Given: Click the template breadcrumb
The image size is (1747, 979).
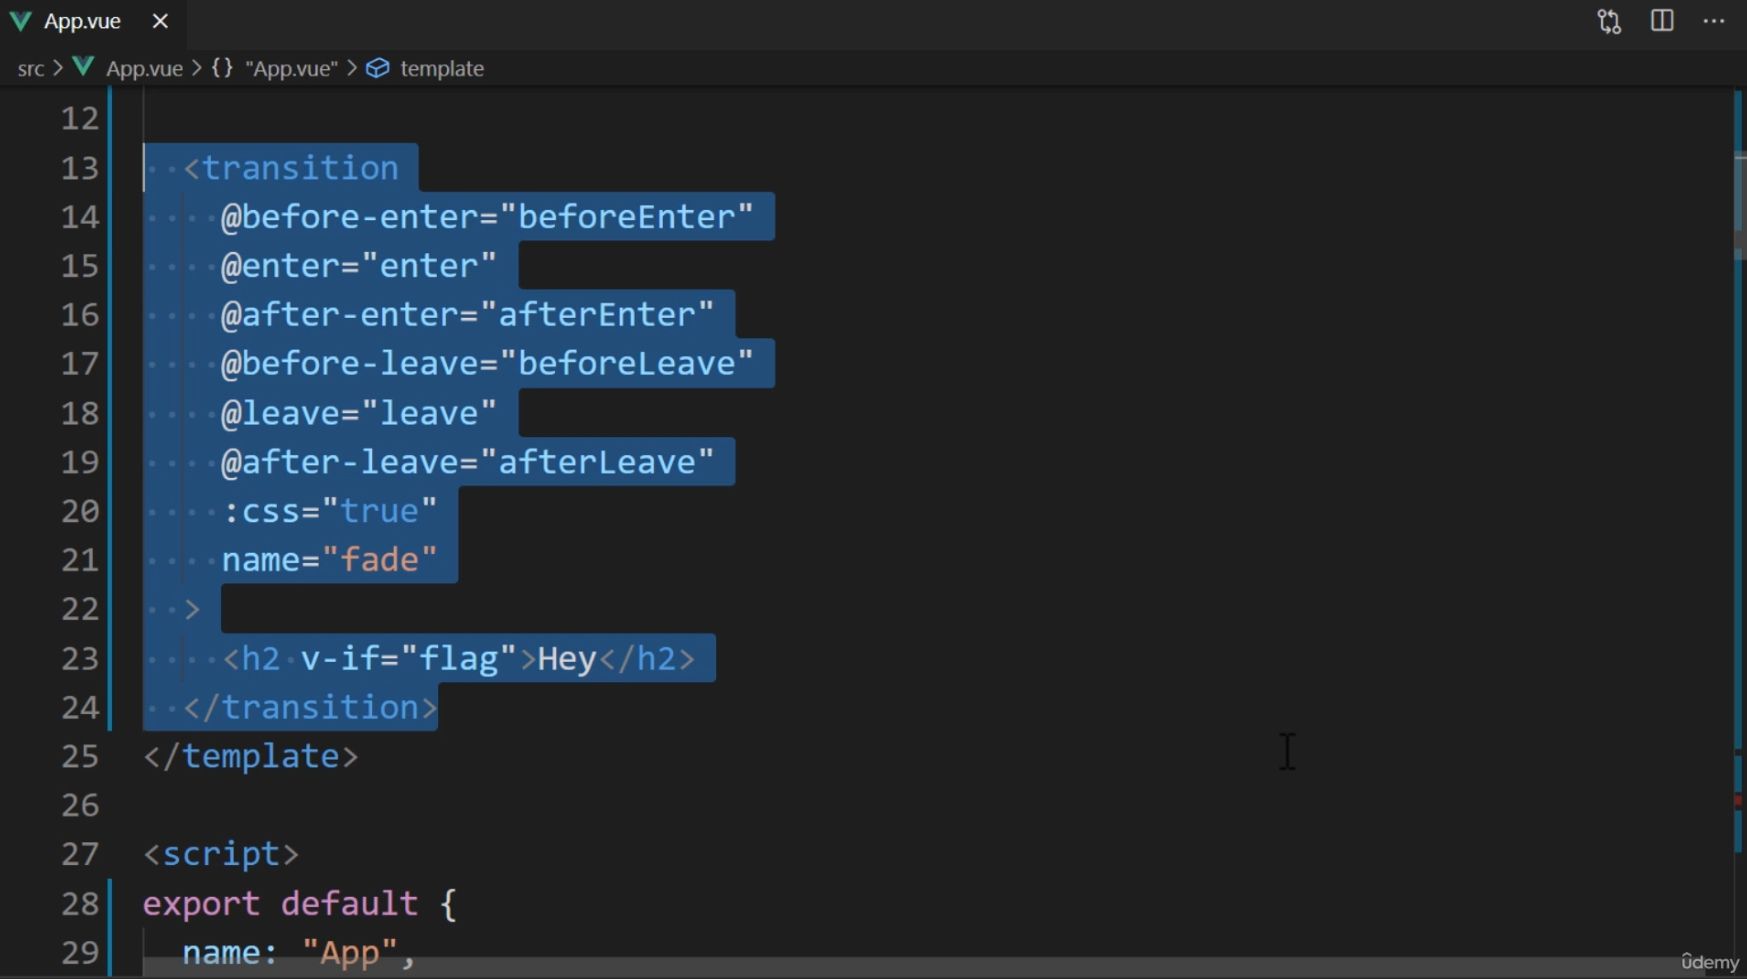Looking at the screenshot, I should 442,68.
